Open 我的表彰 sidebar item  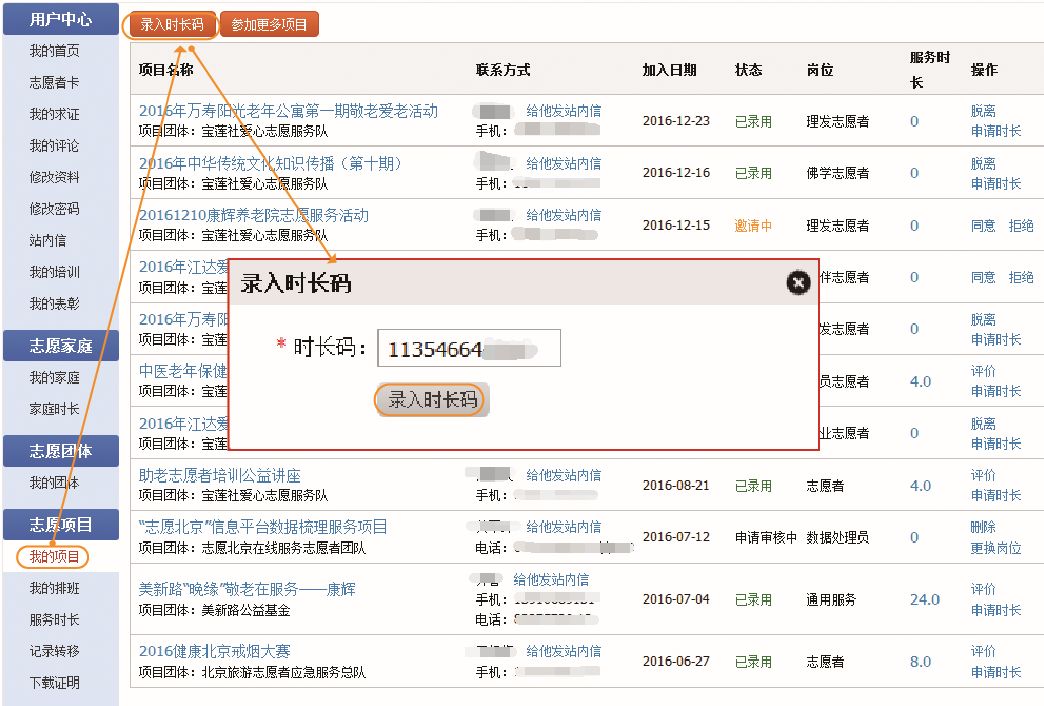click(x=55, y=304)
